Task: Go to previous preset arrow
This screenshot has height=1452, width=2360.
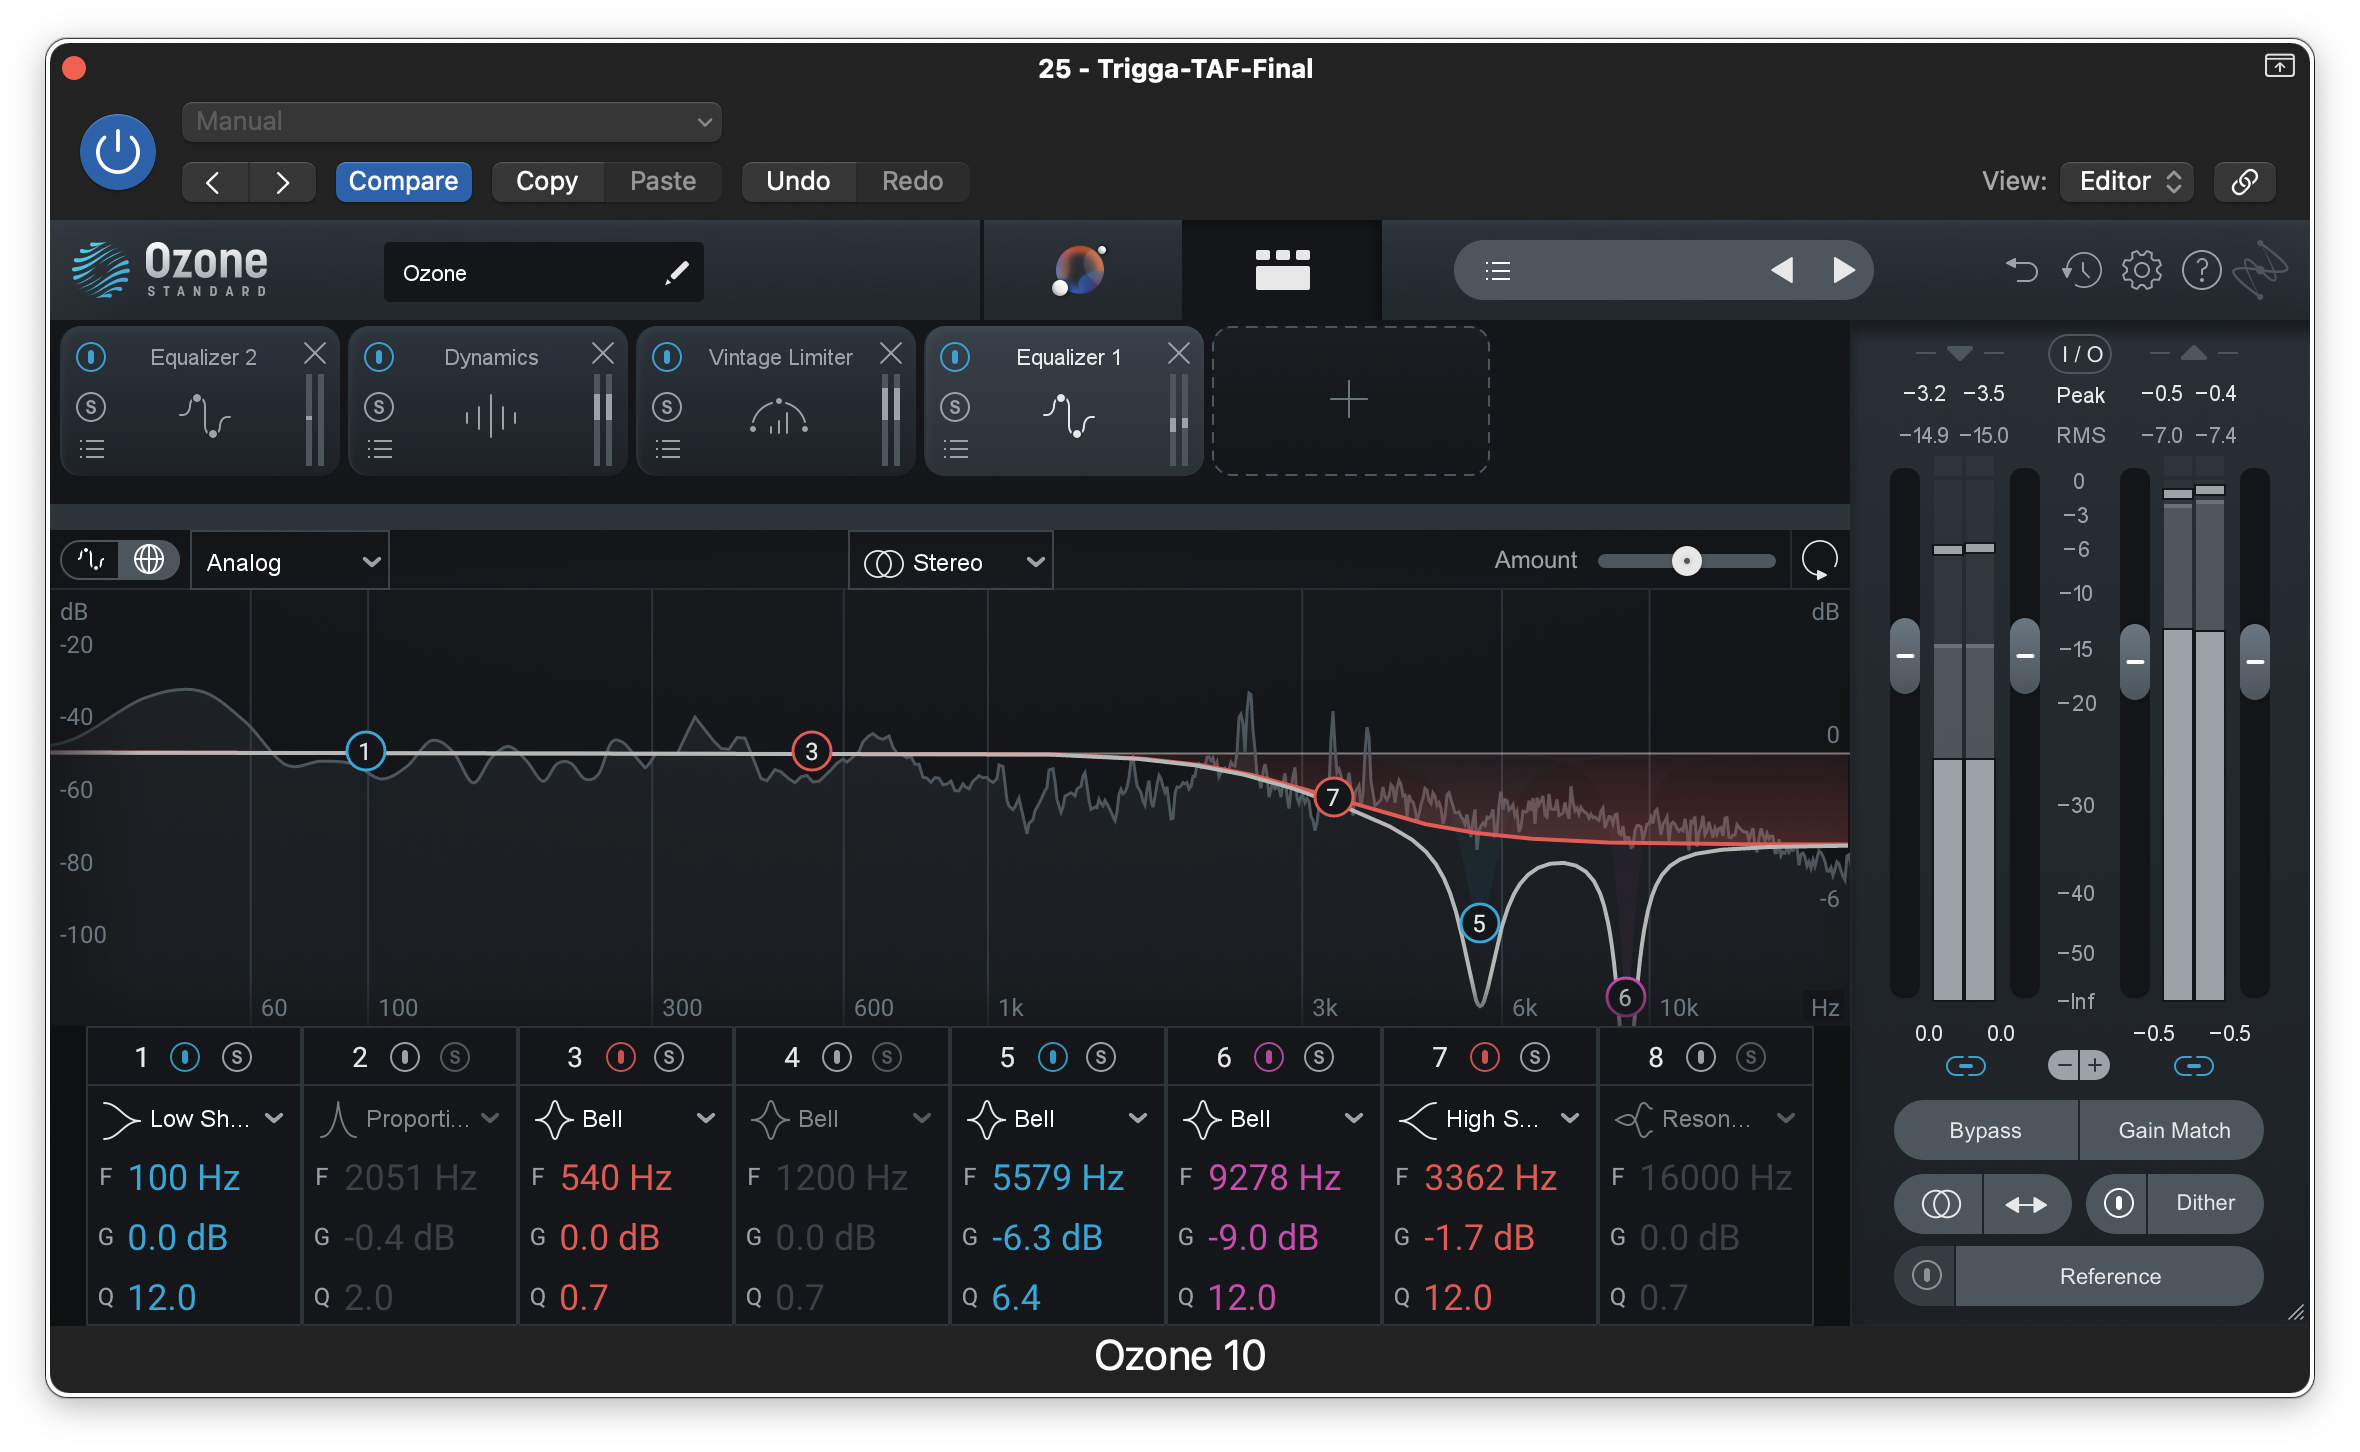Action: [x=213, y=182]
